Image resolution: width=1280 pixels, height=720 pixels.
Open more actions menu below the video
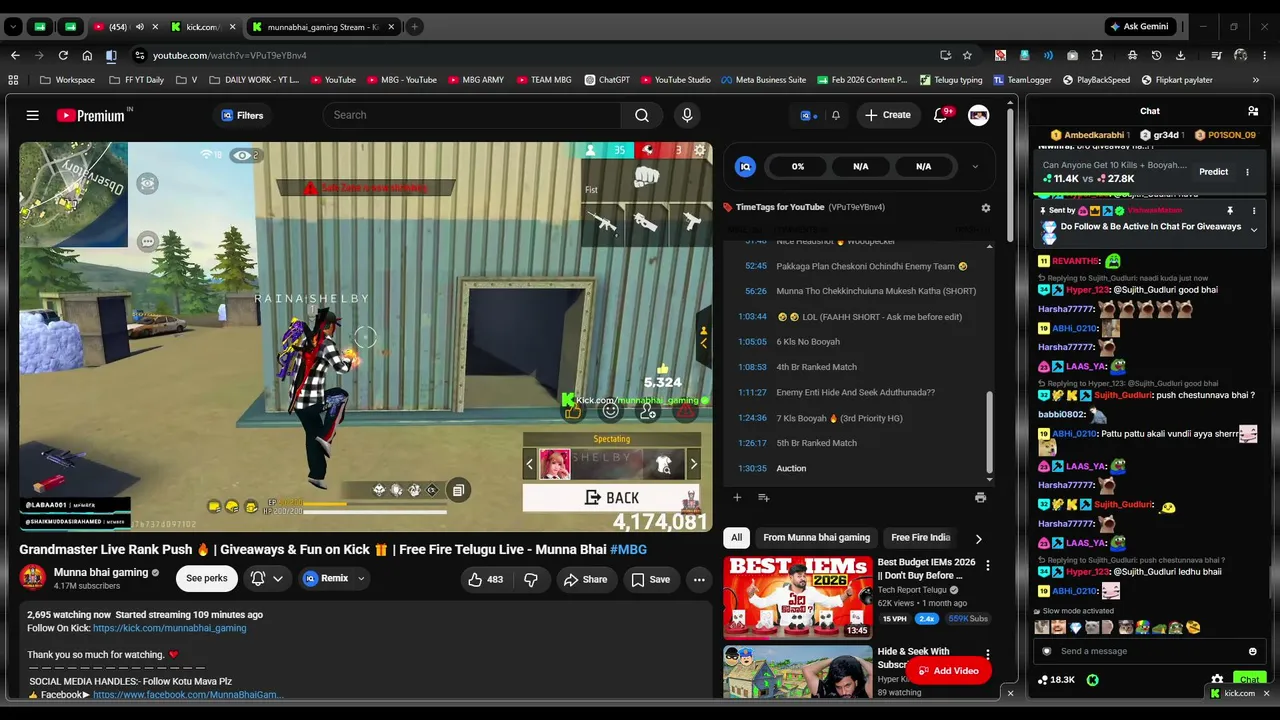click(699, 579)
